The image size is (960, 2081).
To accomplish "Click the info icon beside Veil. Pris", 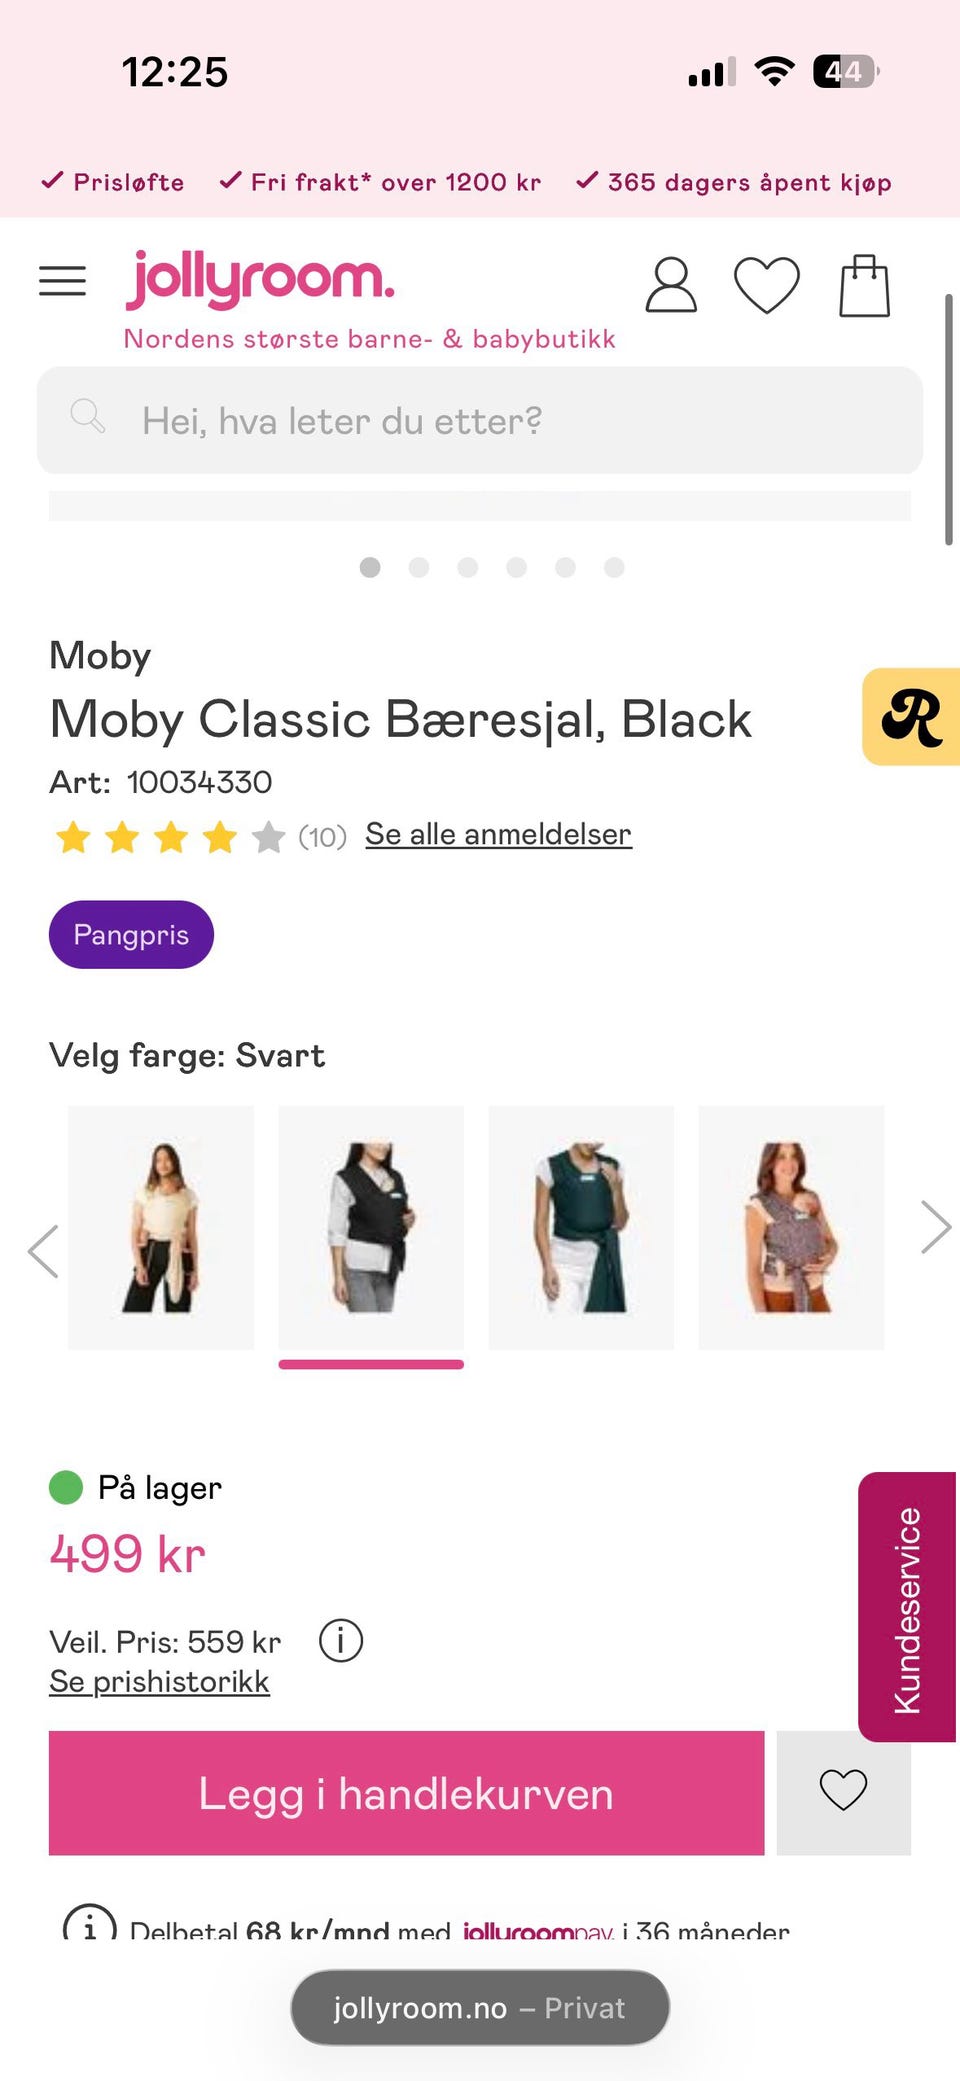I will pos(341,1641).
